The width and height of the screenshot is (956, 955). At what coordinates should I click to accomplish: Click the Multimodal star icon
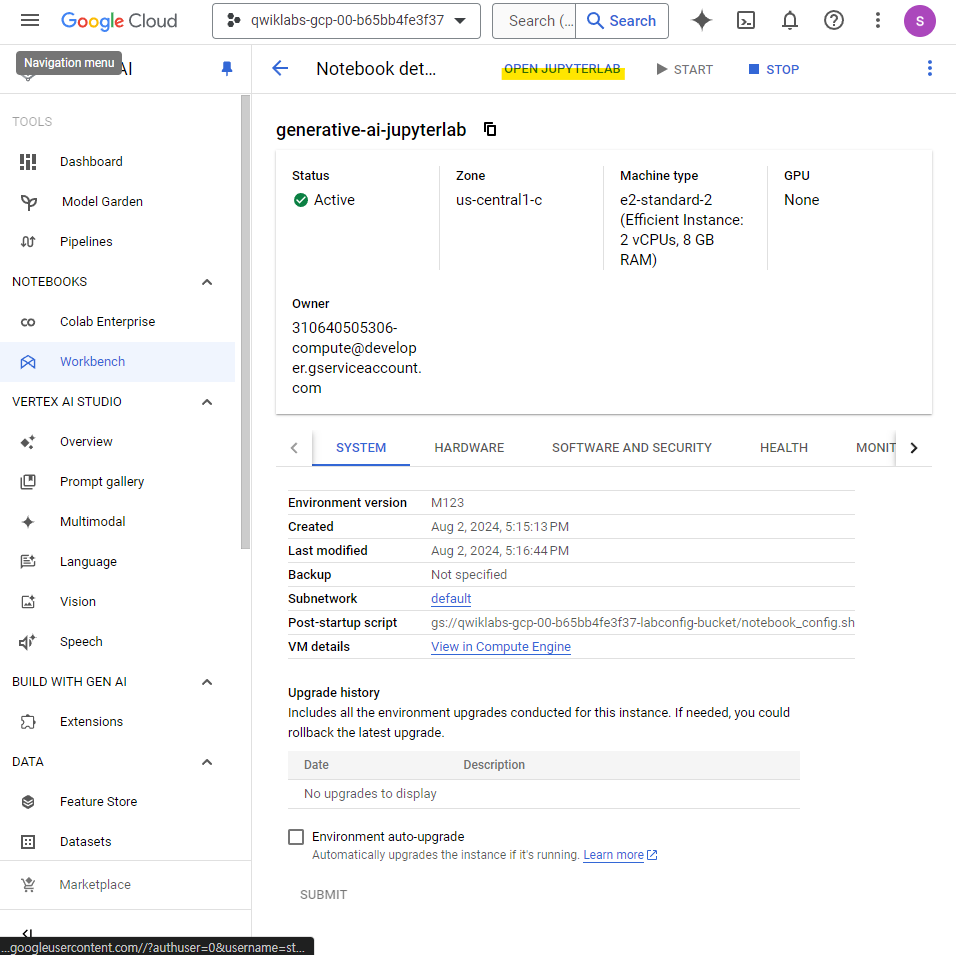pos(28,522)
